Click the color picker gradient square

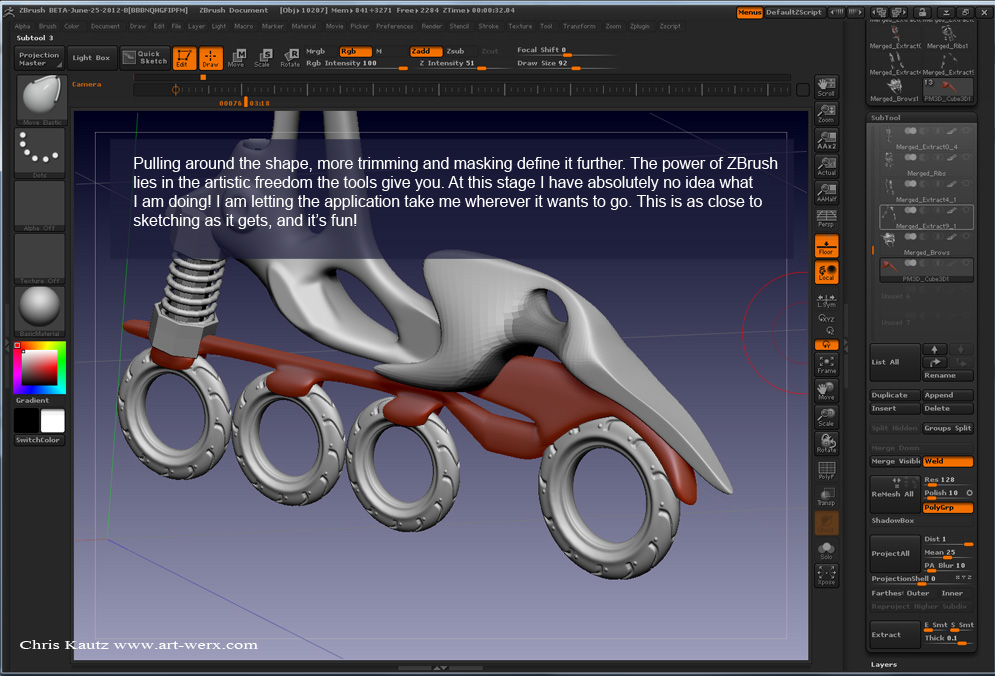[x=39, y=368]
